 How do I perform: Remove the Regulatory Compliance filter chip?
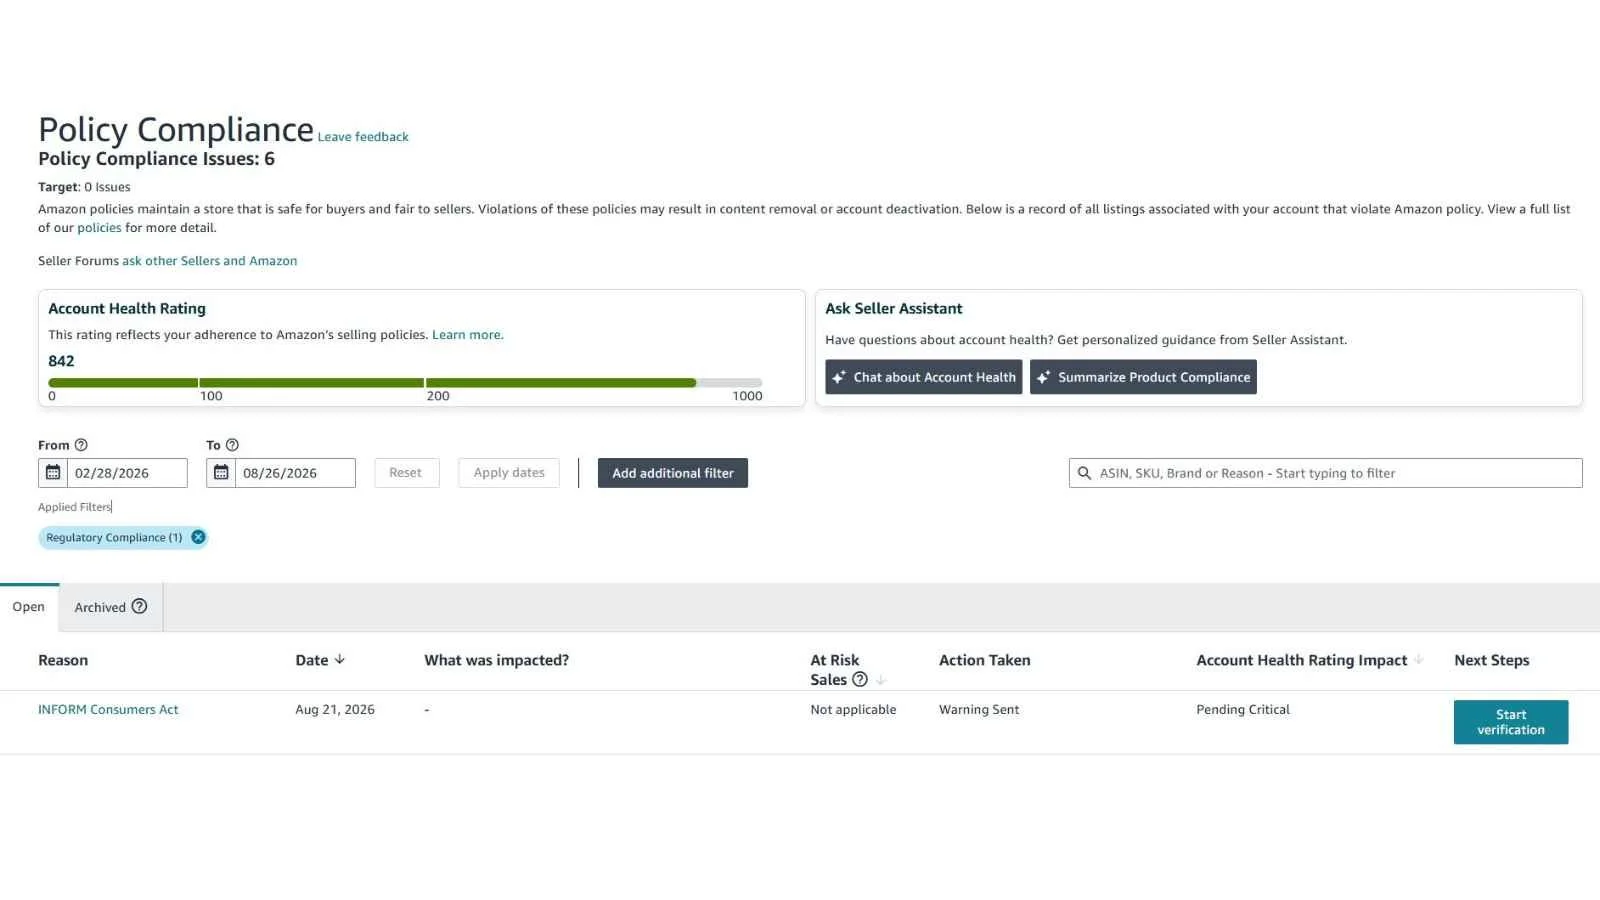click(x=198, y=537)
